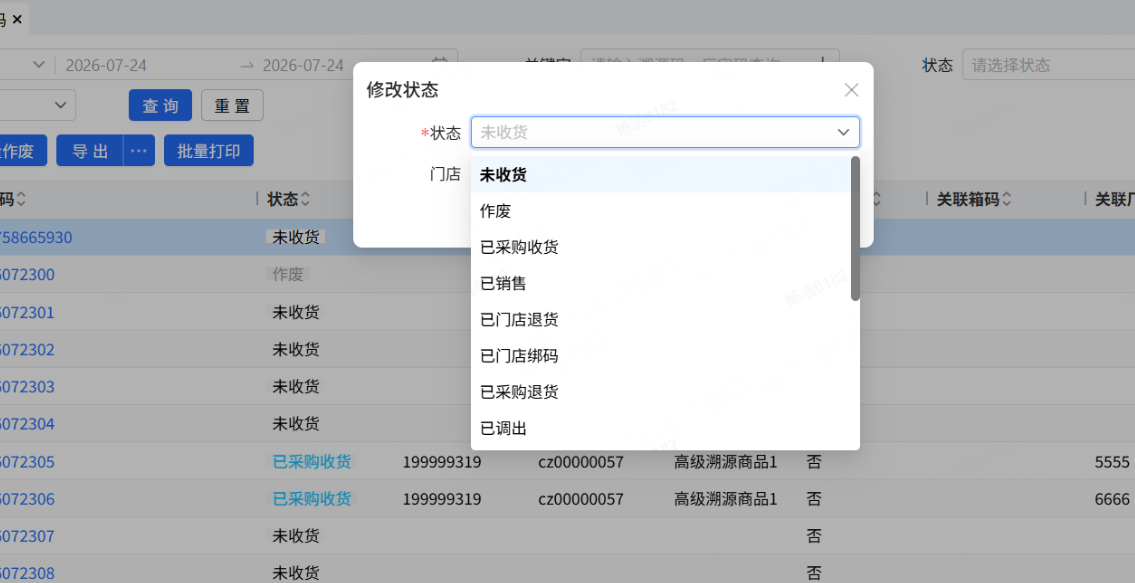Select 作废 from the status list
The height and width of the screenshot is (583, 1135).
pos(660,211)
